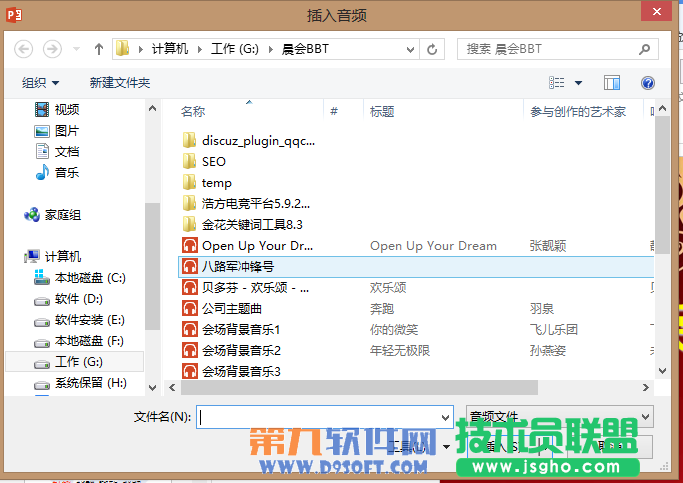Open 家庭组 in navigation pane
683x483 pixels.
(x=53, y=215)
